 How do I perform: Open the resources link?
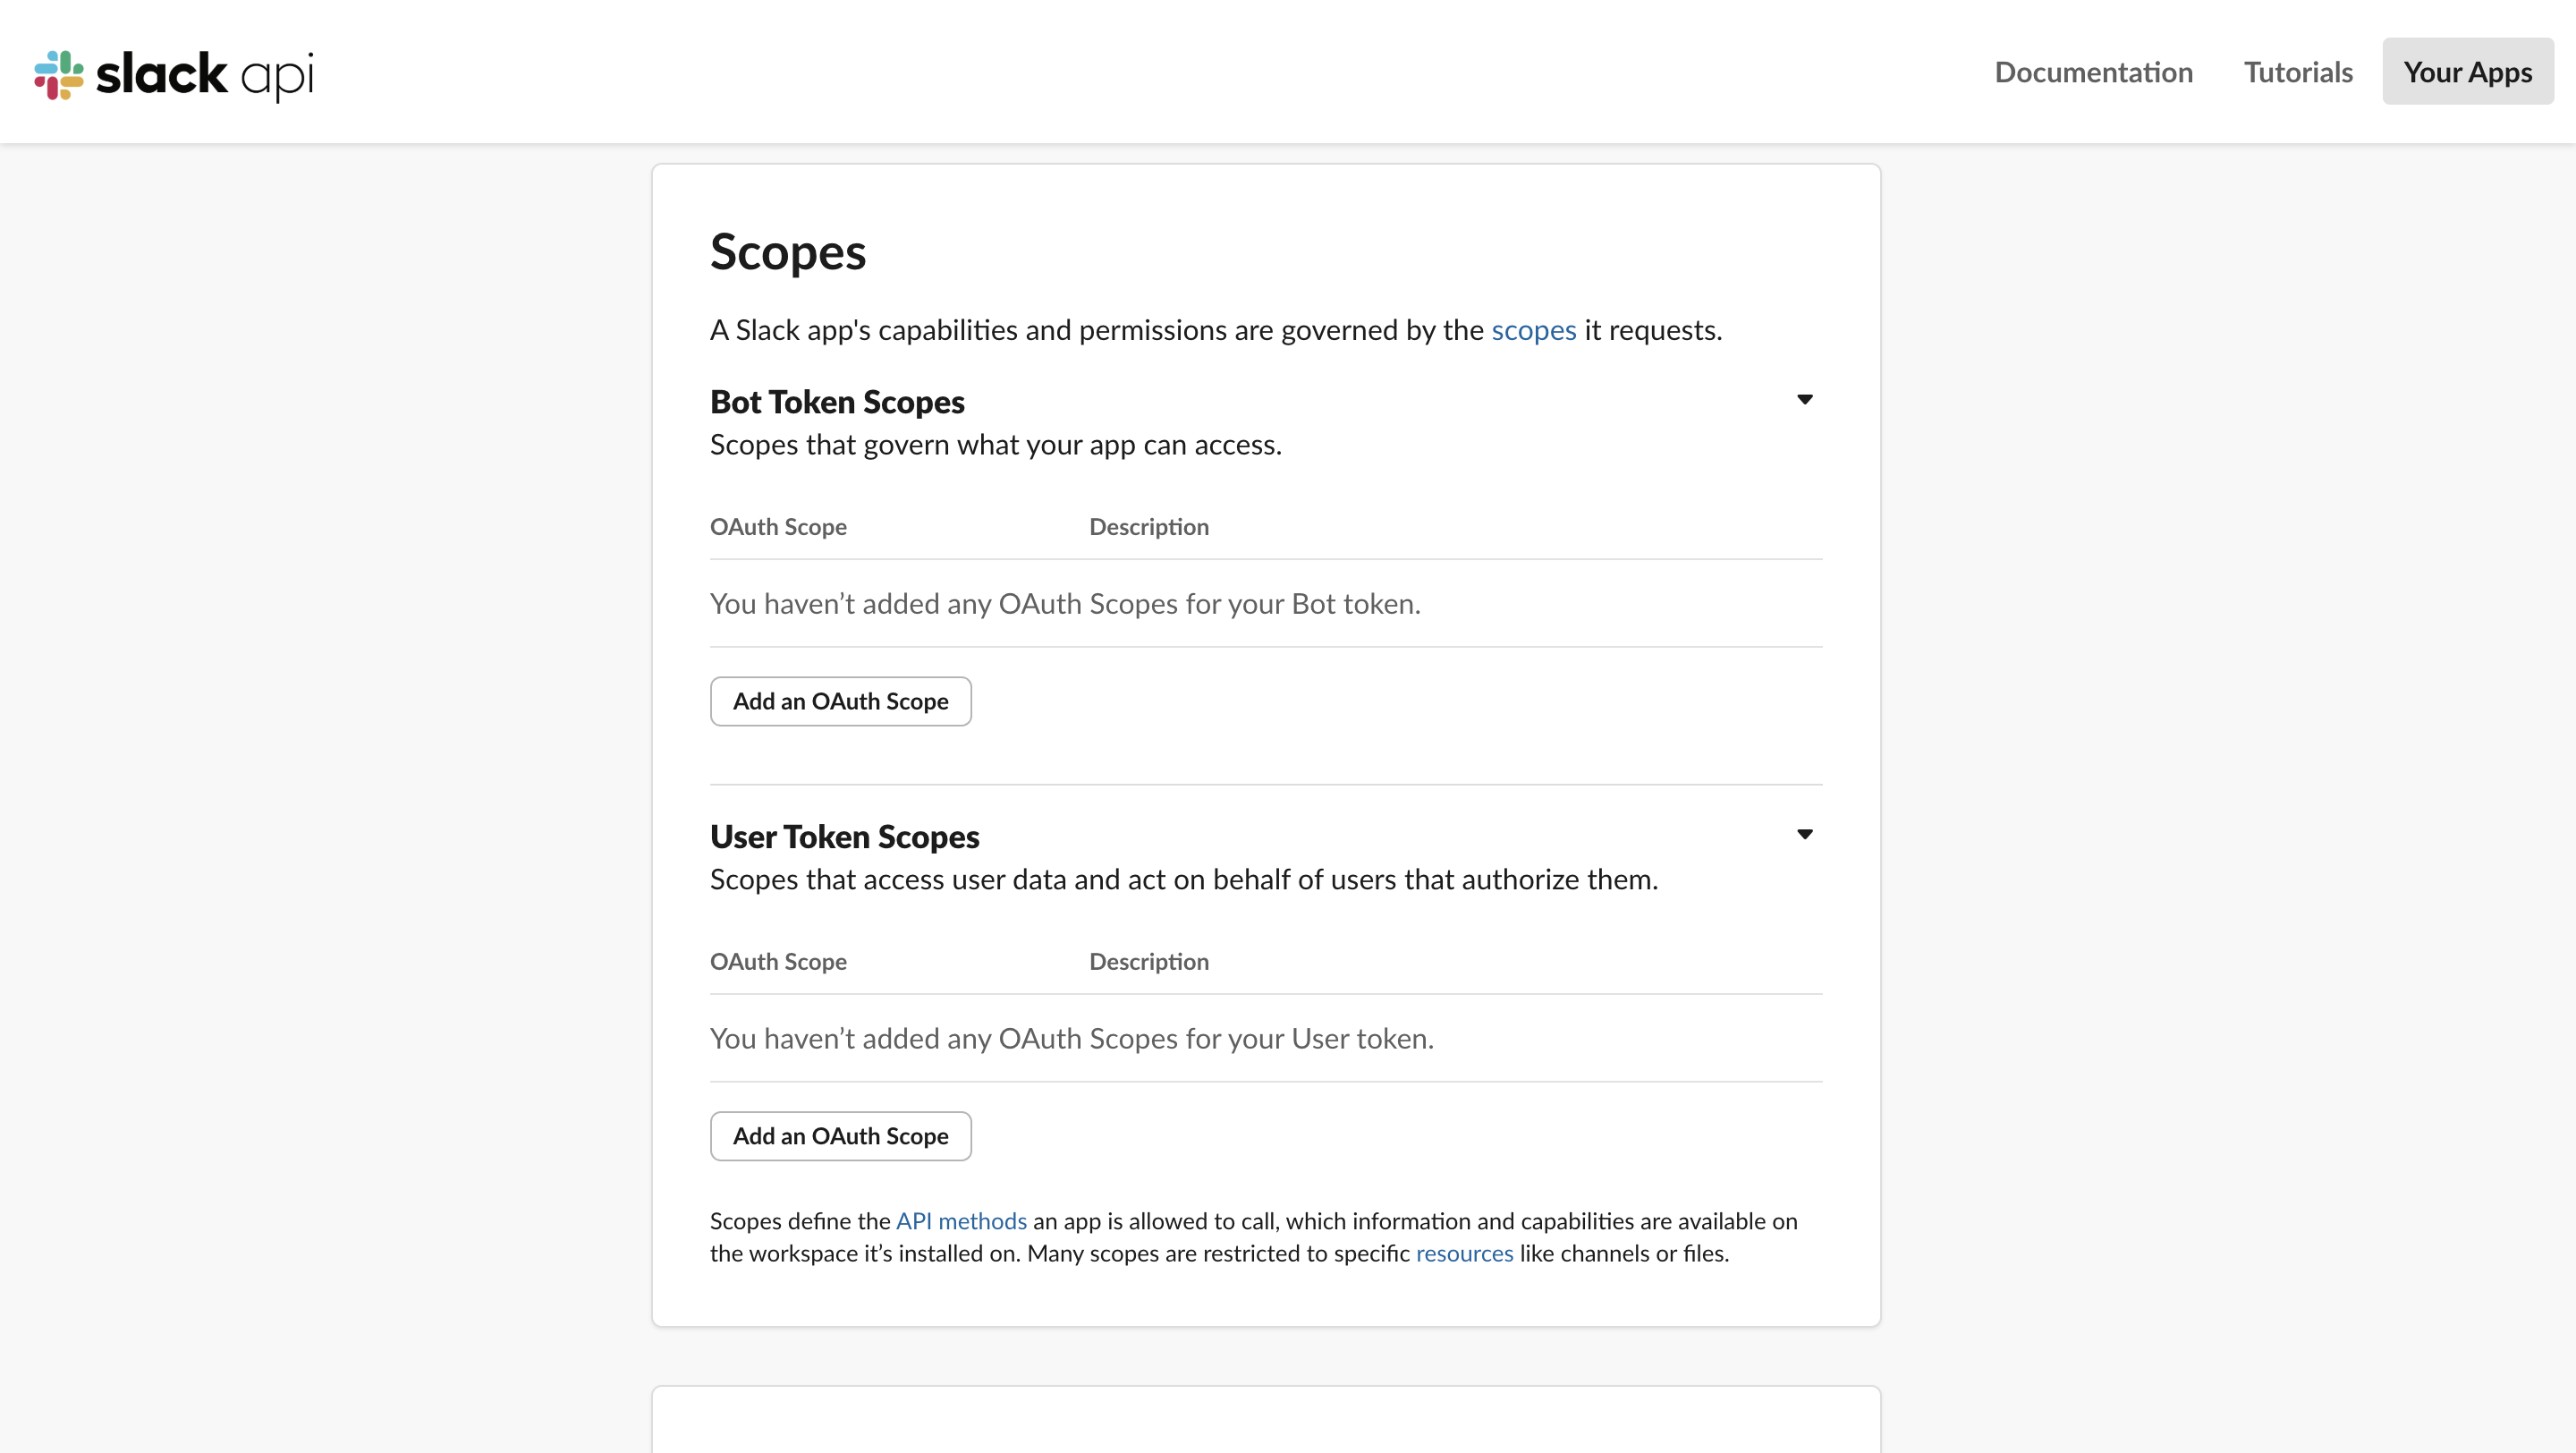(1464, 1253)
